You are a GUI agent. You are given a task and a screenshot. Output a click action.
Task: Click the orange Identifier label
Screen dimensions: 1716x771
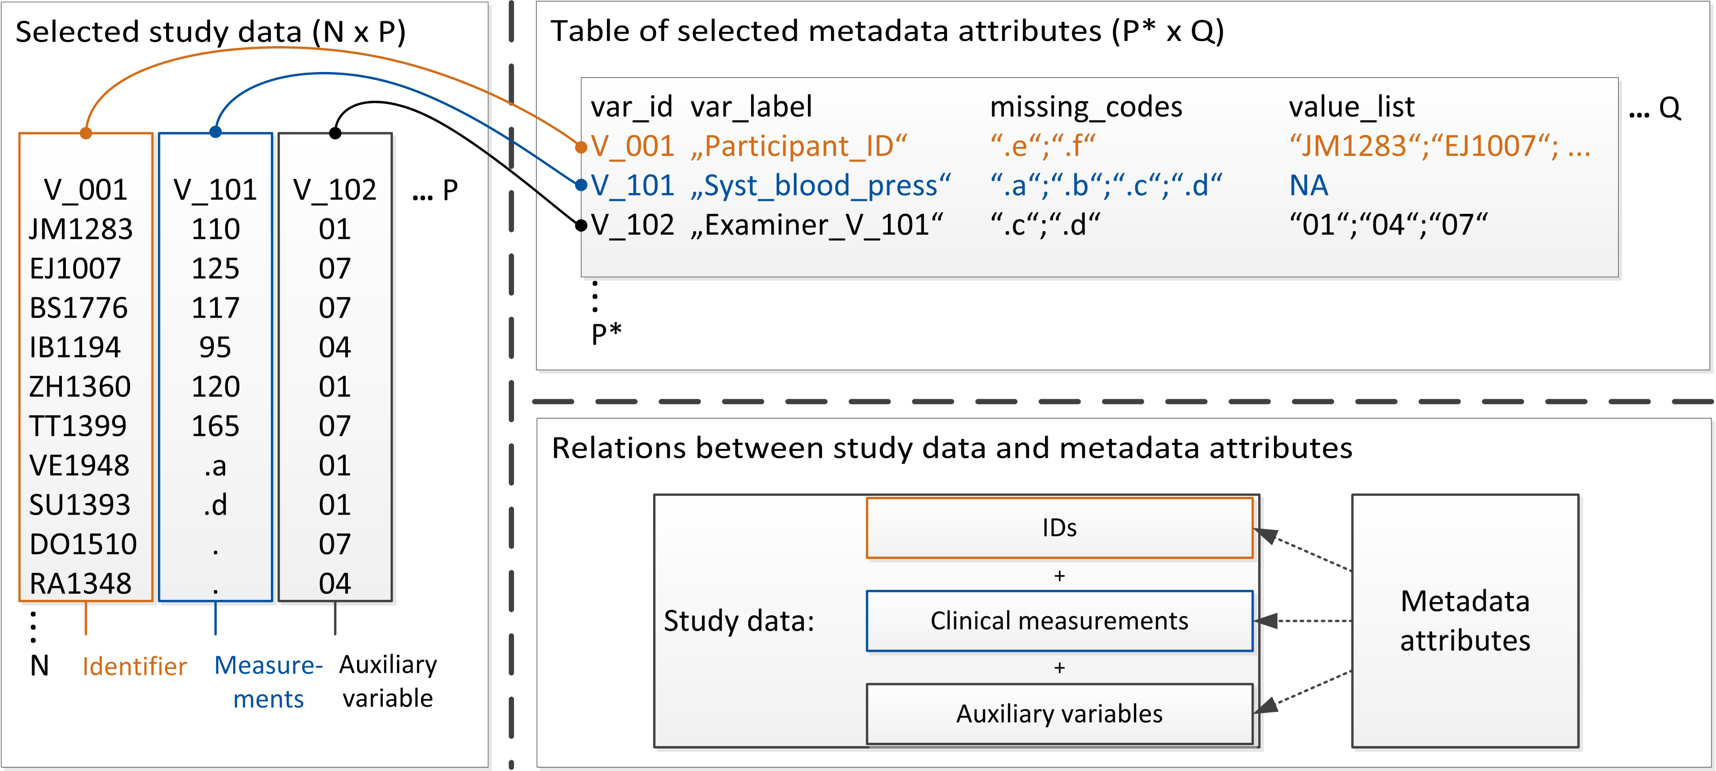134,667
